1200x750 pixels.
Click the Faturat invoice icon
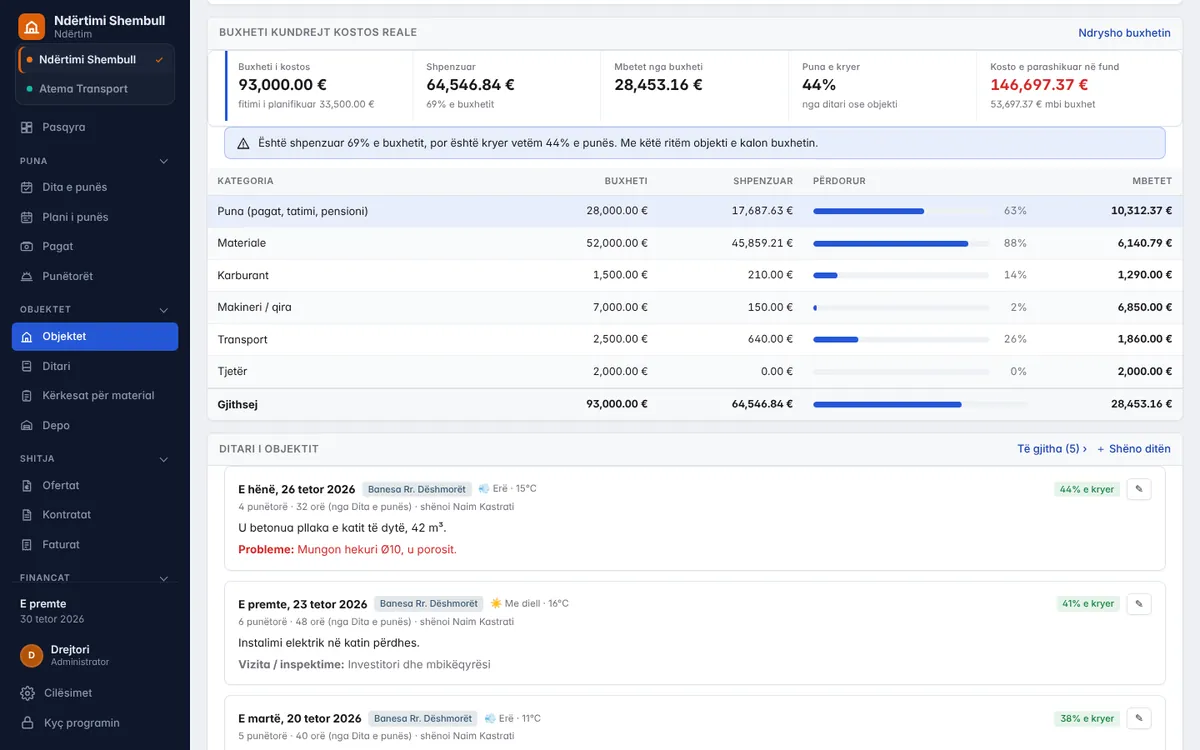click(27, 545)
